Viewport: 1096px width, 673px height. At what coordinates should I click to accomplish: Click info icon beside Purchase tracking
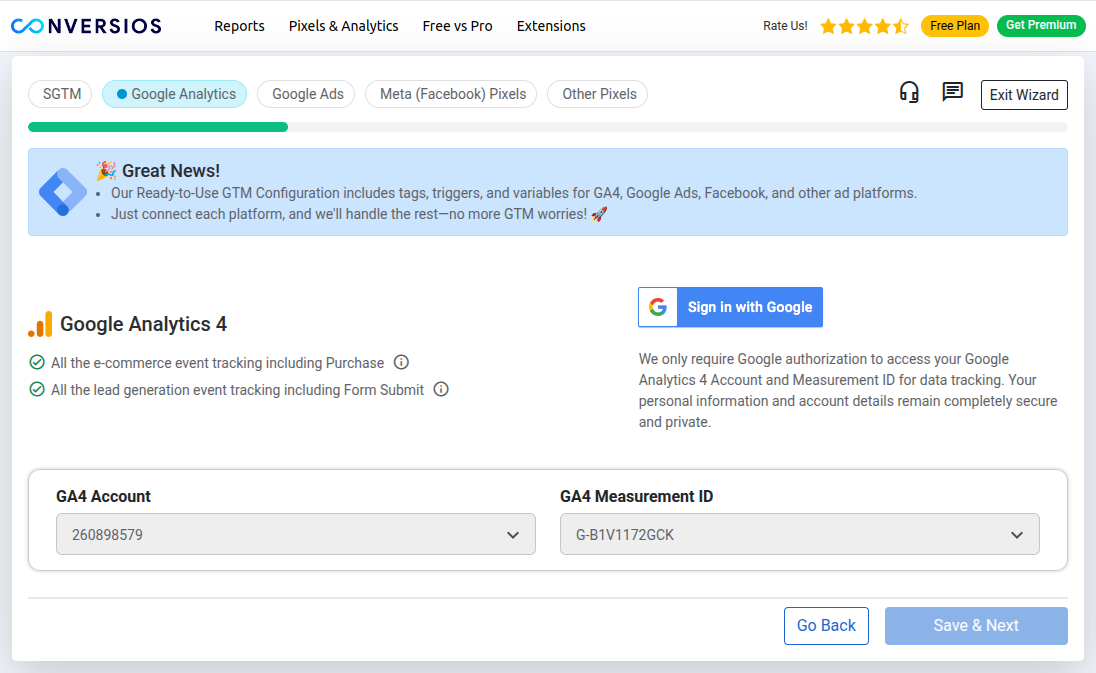pyautogui.click(x=401, y=362)
